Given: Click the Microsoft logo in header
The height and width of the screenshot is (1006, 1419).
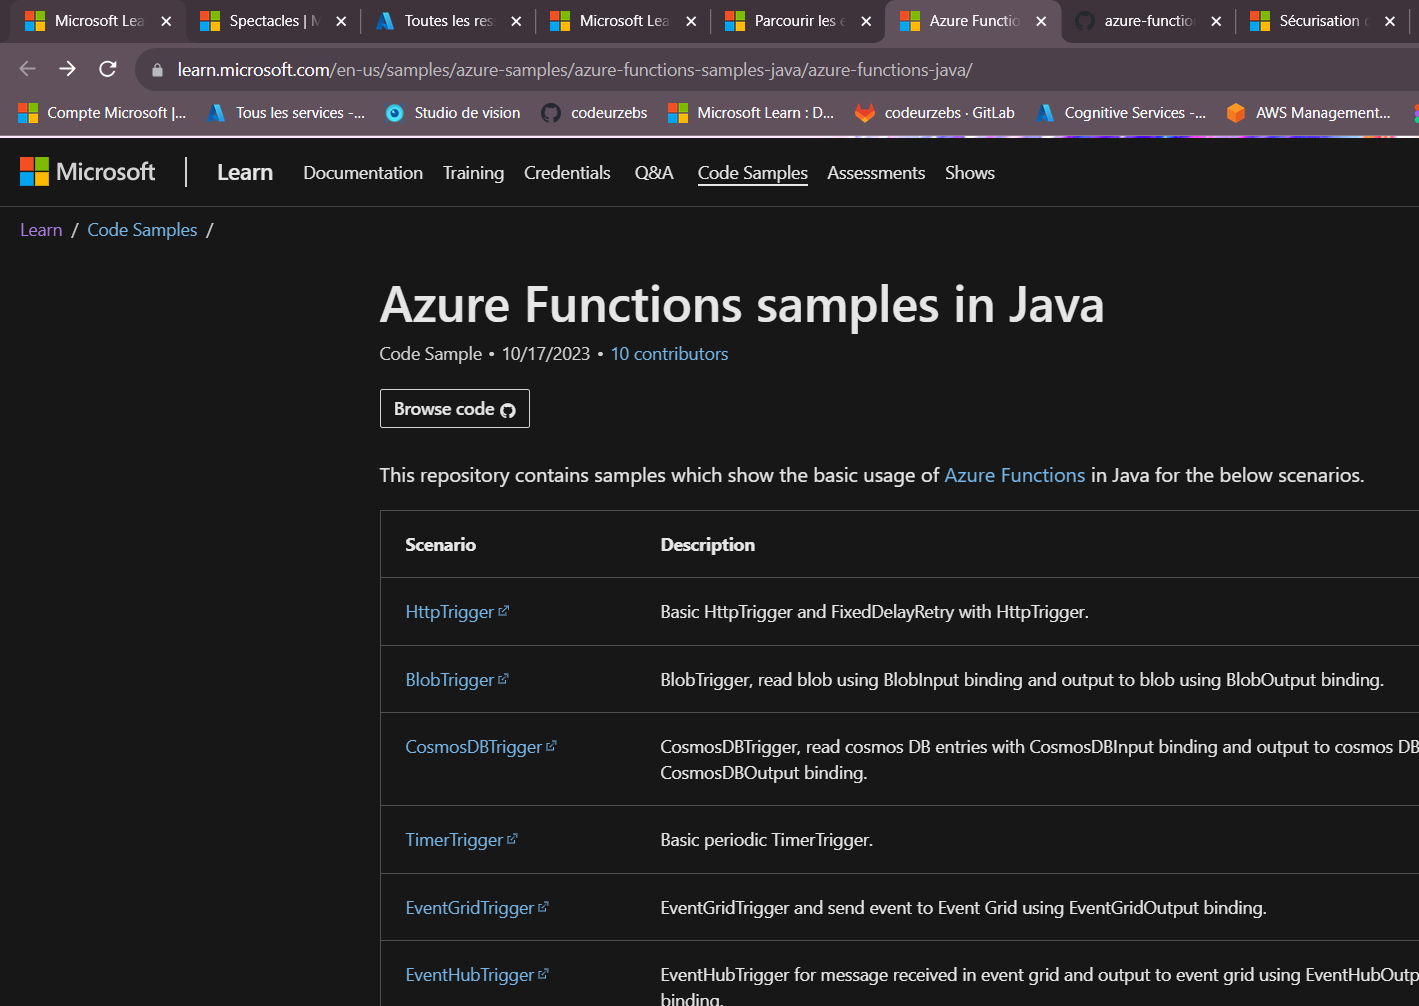Looking at the screenshot, I should (88, 172).
